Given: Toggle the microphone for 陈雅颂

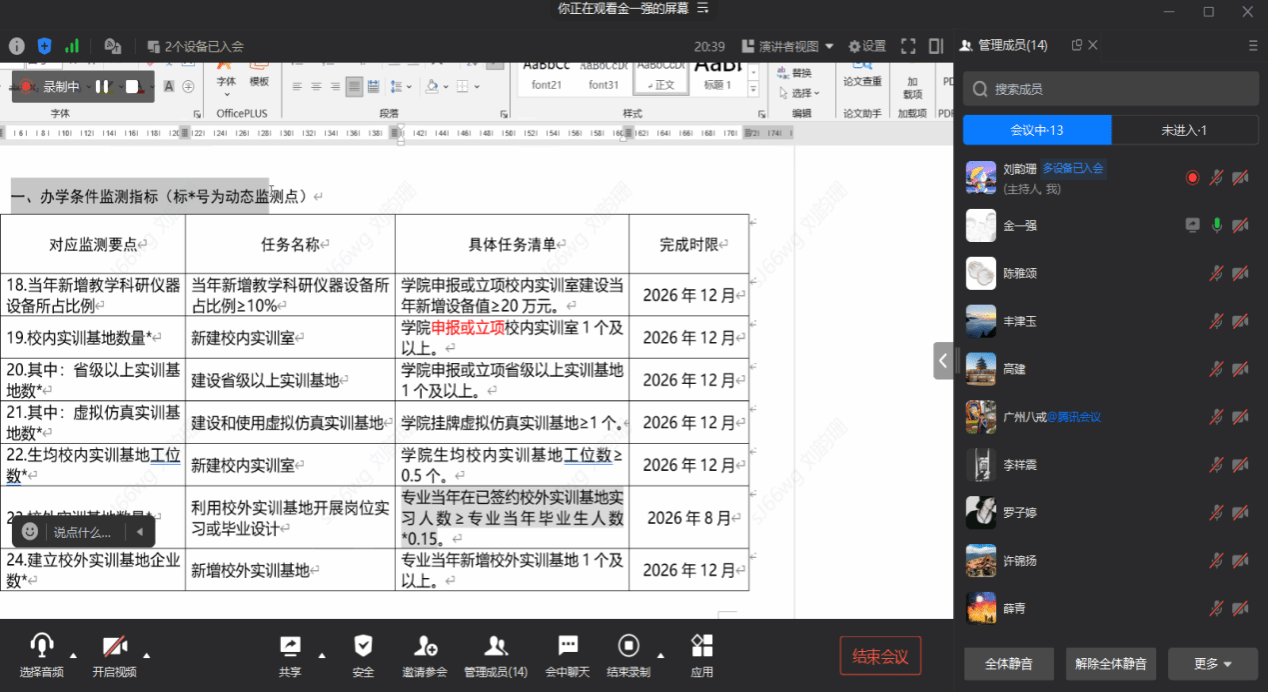Looking at the screenshot, I should [1216, 273].
